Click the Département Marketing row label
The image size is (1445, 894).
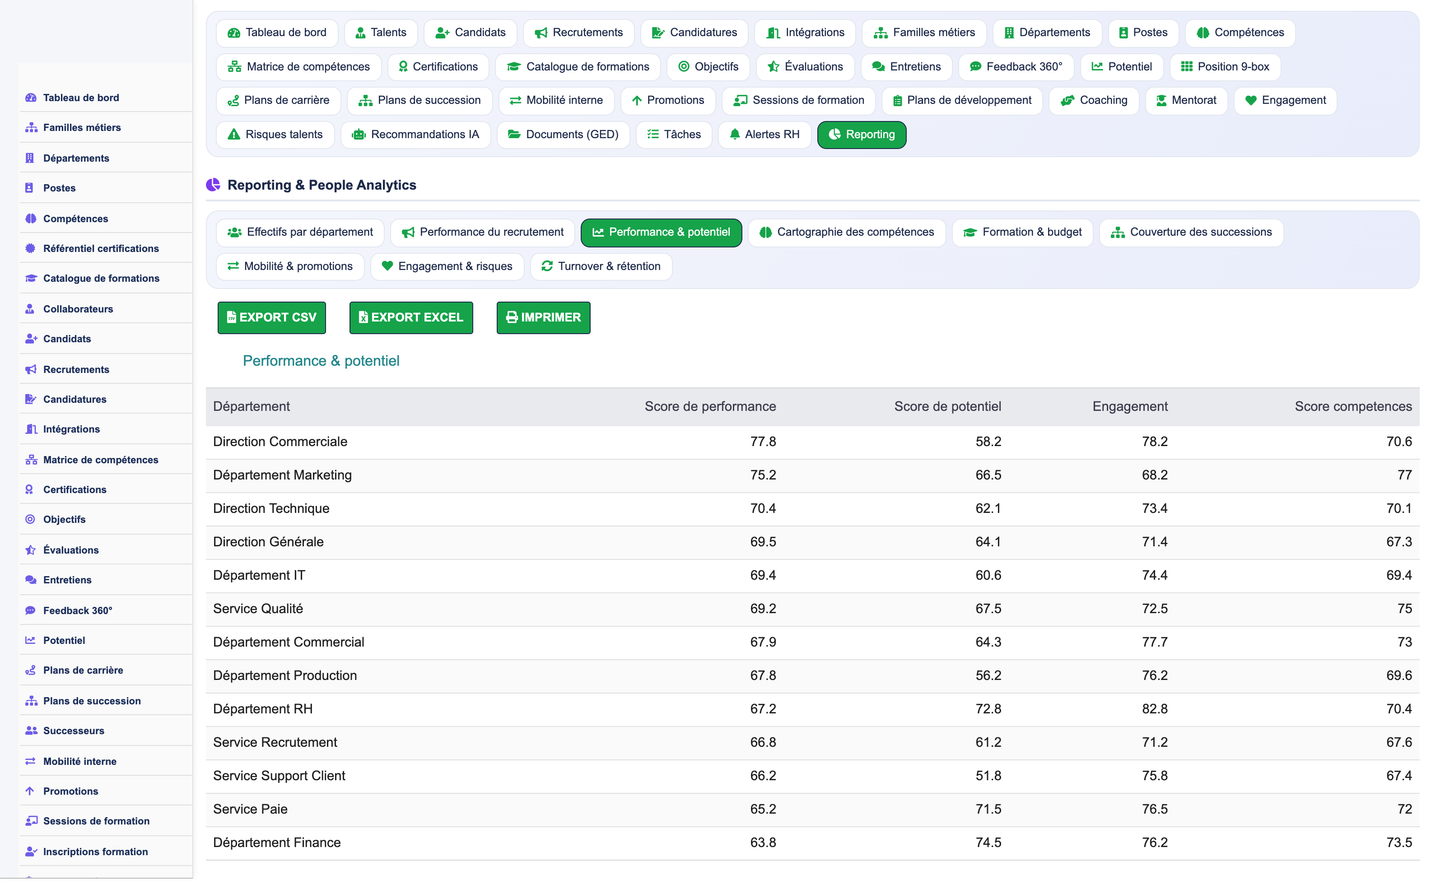(282, 476)
